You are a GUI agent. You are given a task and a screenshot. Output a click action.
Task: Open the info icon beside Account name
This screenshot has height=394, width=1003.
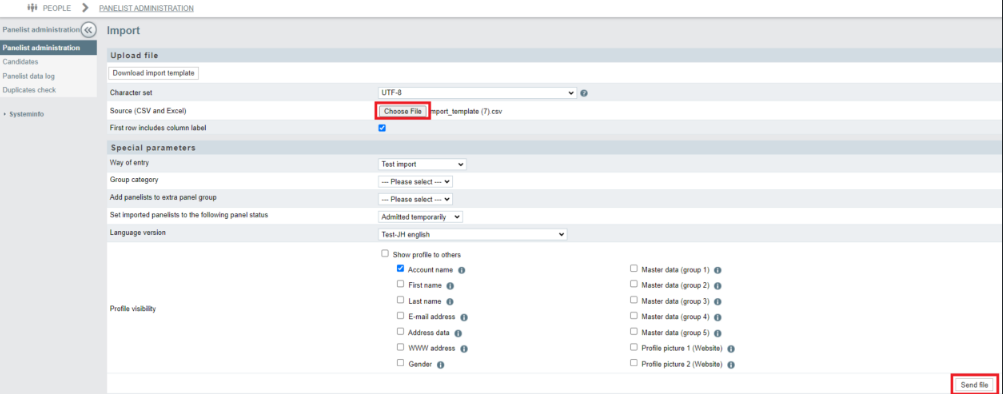[x=461, y=270]
